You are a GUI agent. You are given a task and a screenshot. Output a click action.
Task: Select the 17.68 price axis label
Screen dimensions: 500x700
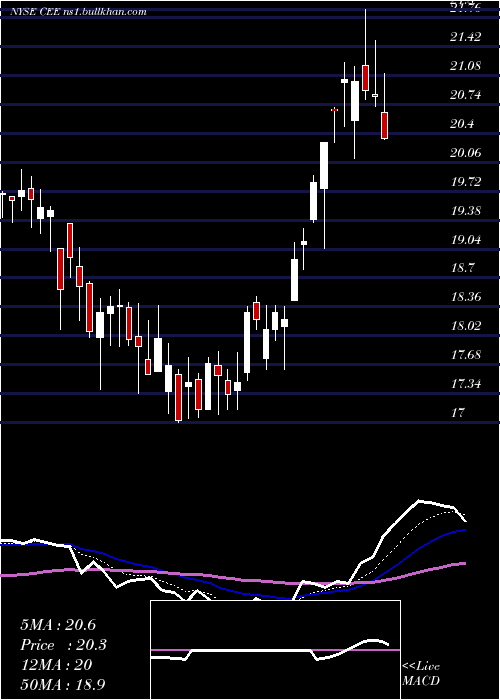pyautogui.click(x=466, y=355)
